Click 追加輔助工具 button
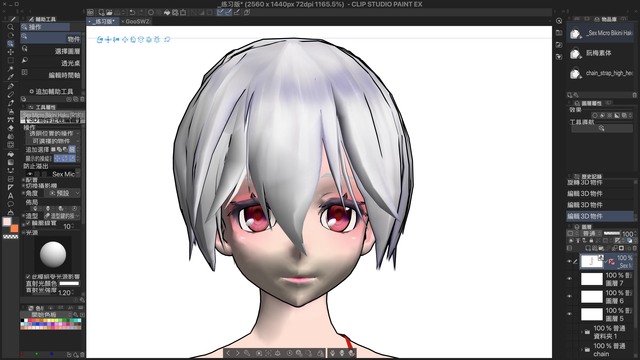 51,91
